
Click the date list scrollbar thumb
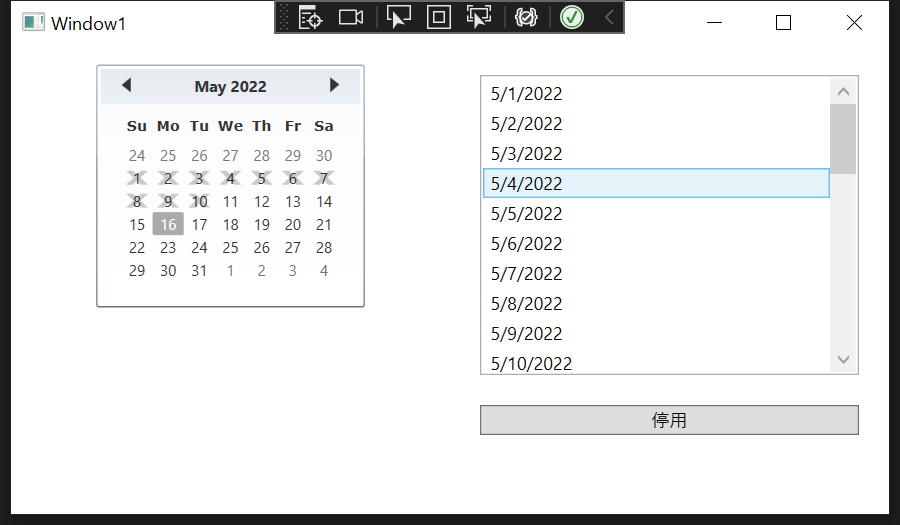point(843,139)
